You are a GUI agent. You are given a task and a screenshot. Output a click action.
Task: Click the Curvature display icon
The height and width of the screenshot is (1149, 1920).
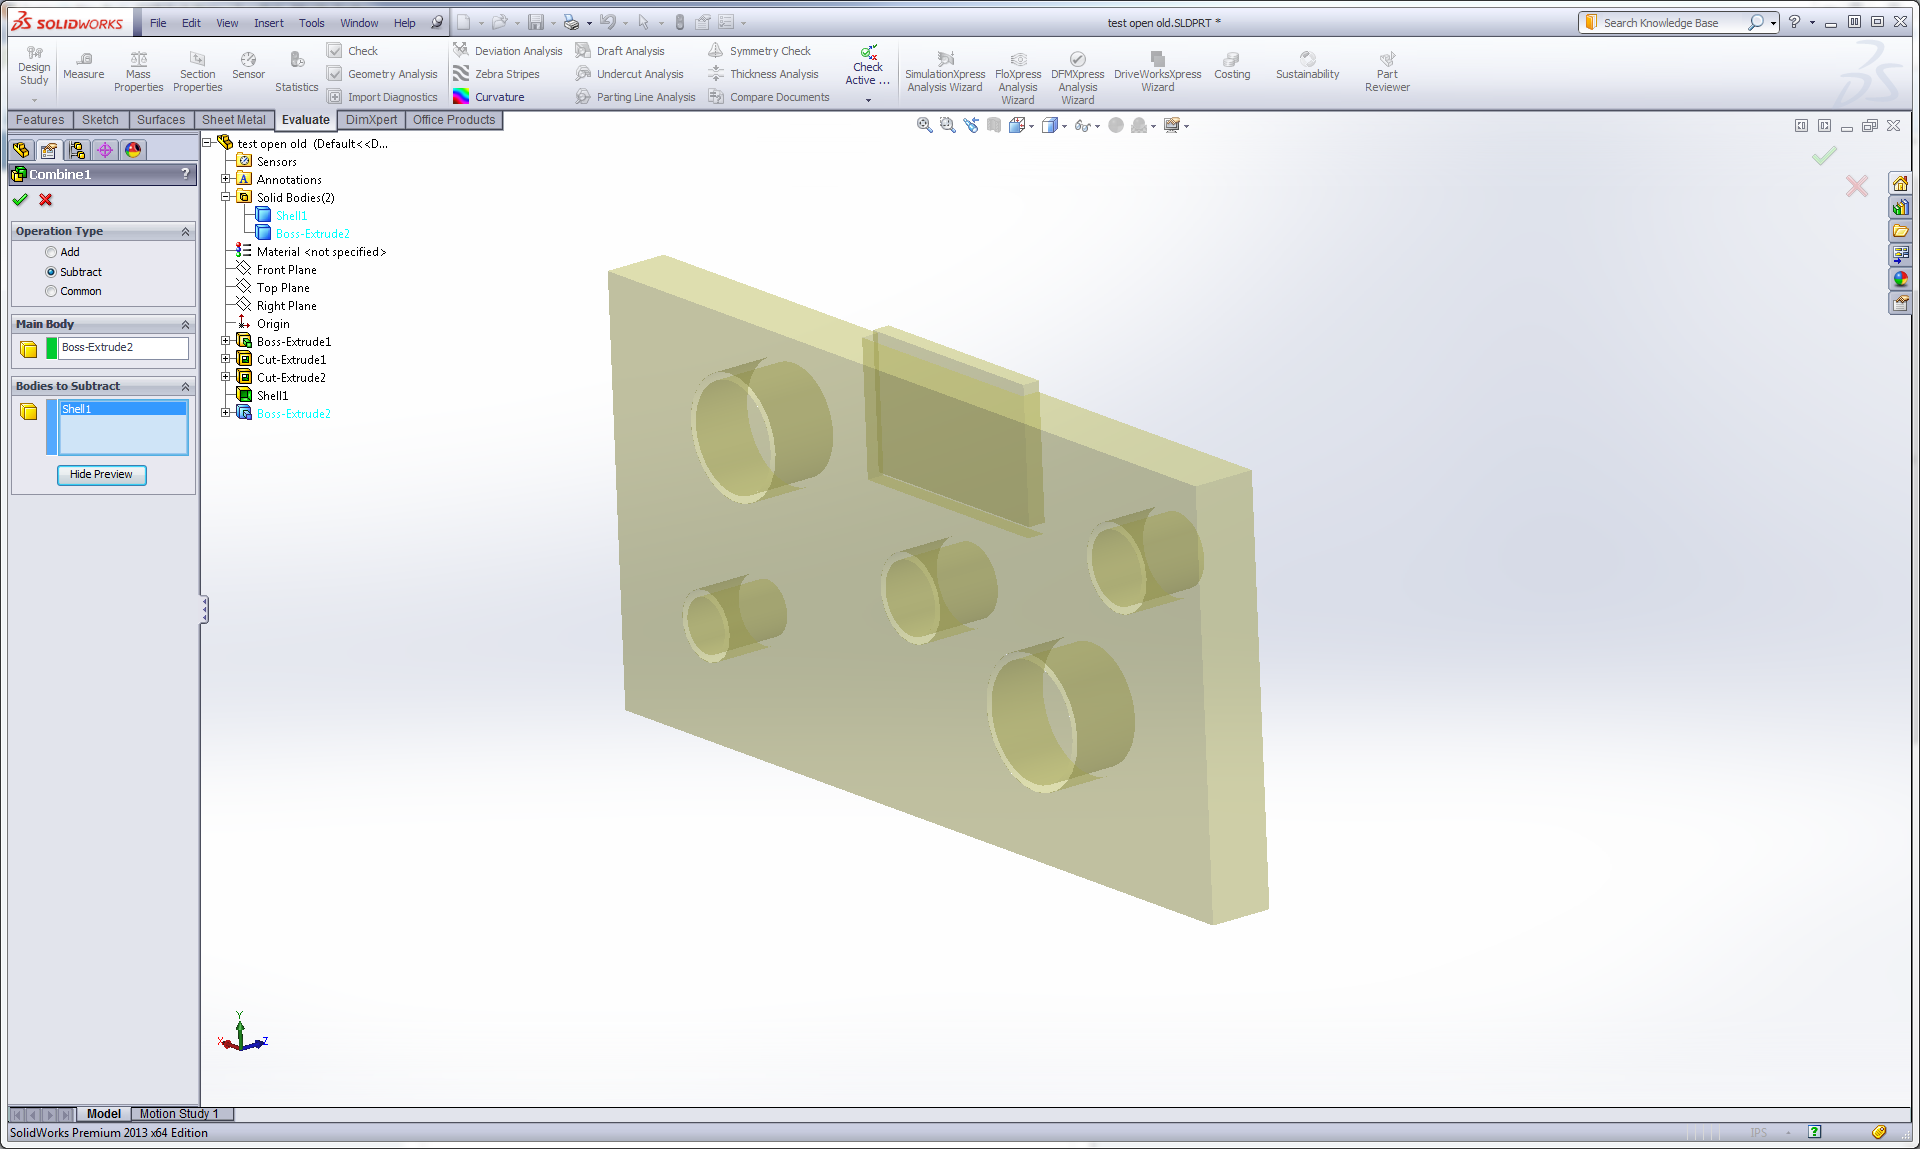pos(461,97)
